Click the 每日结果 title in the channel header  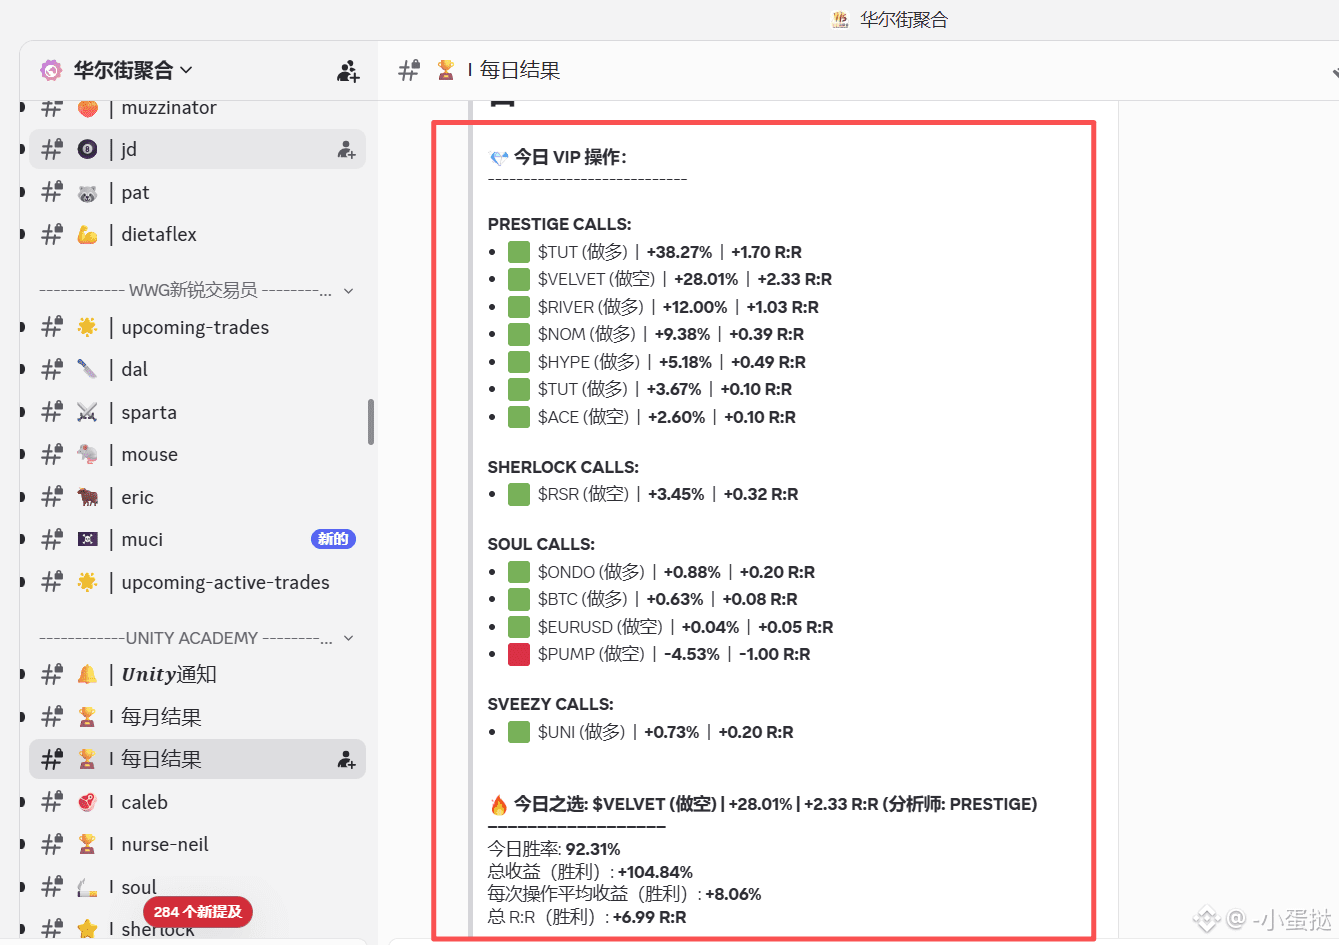click(519, 70)
